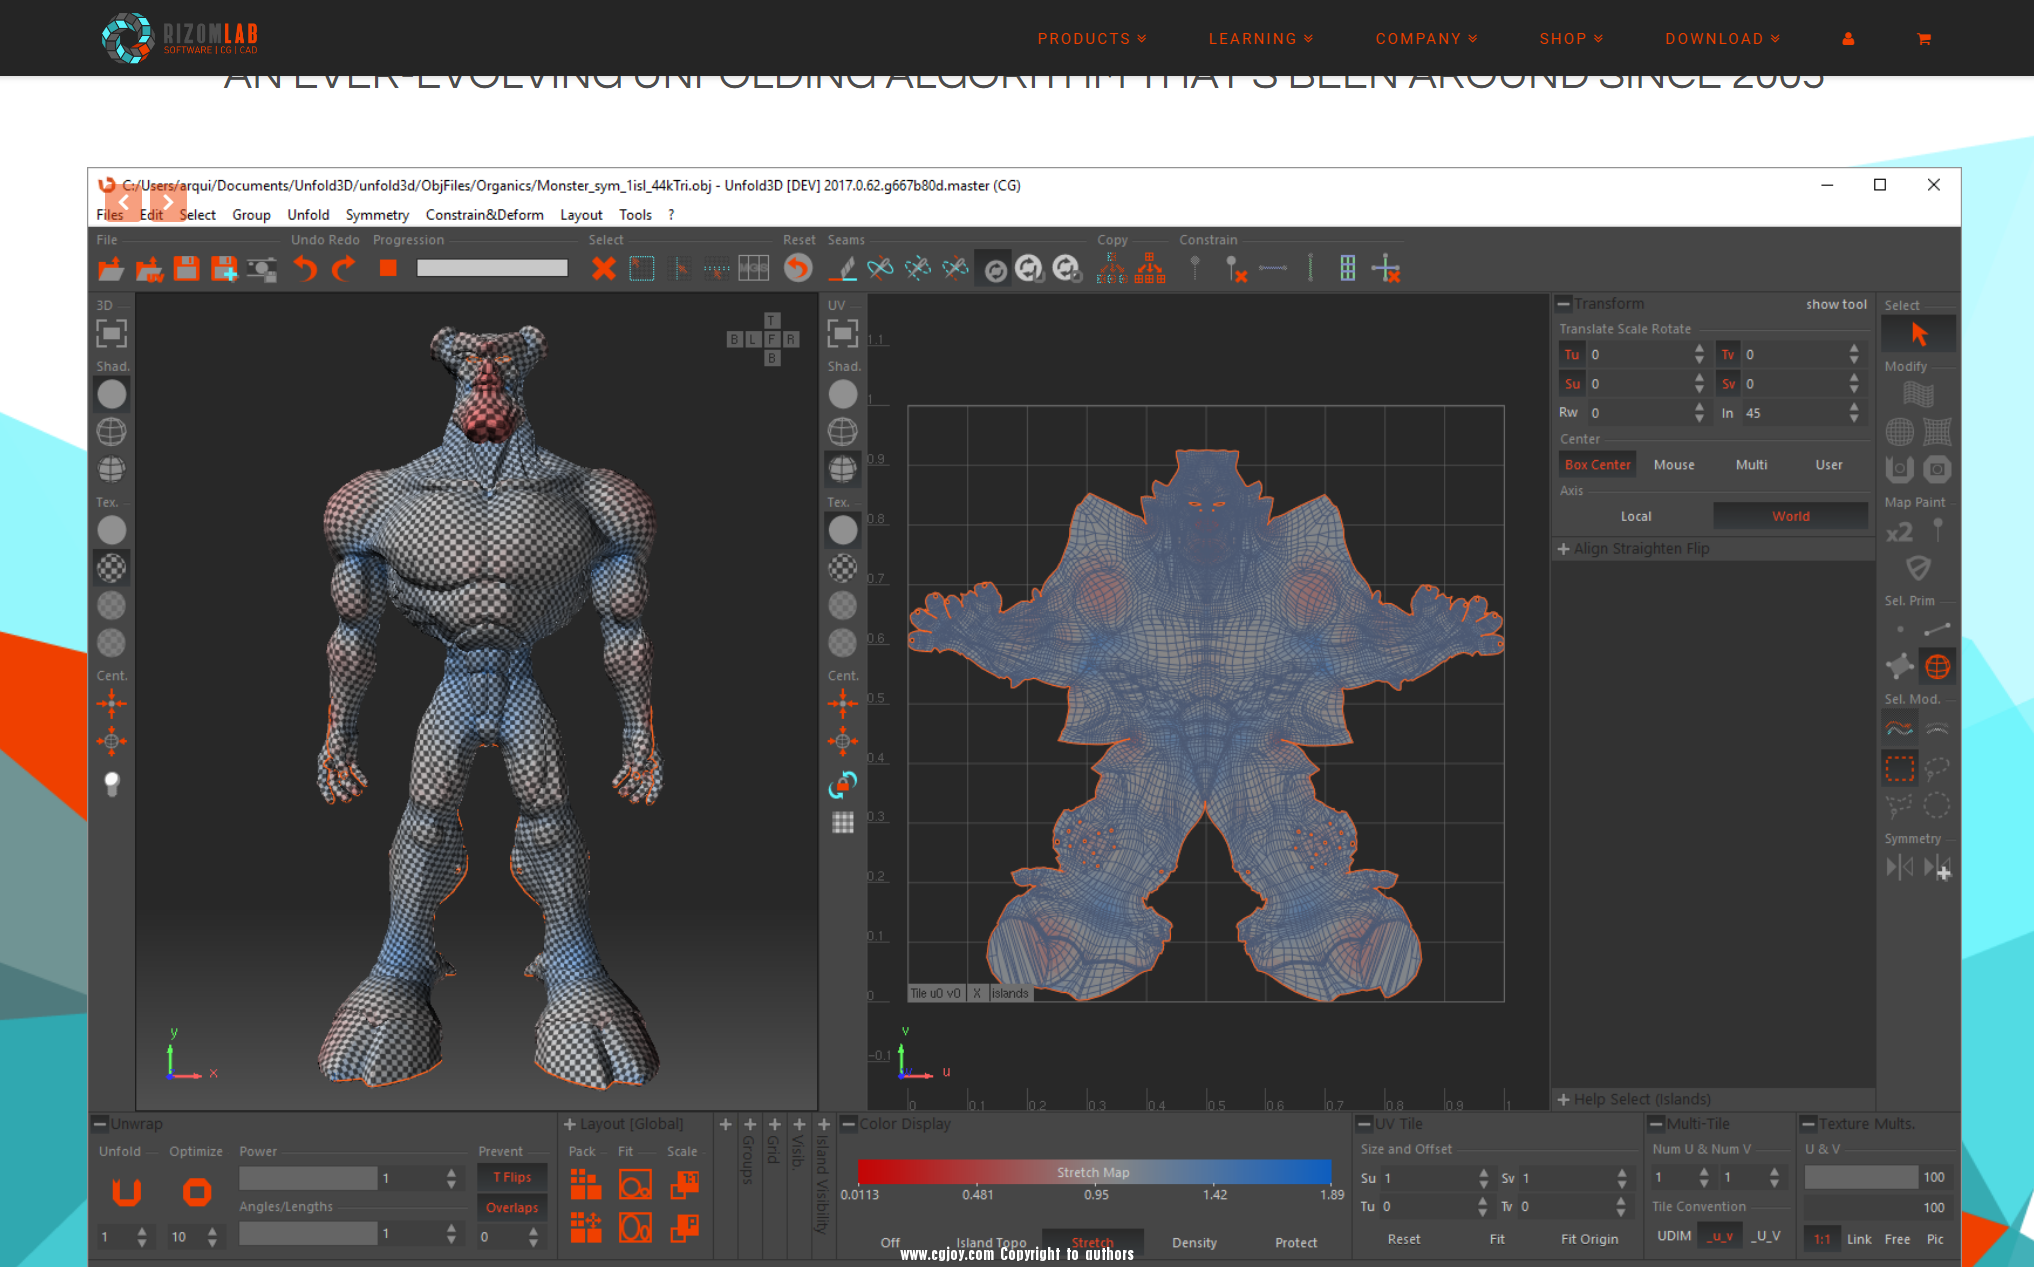
Task: Open the PRODUCTS dropdown menu
Action: pos(1092,39)
